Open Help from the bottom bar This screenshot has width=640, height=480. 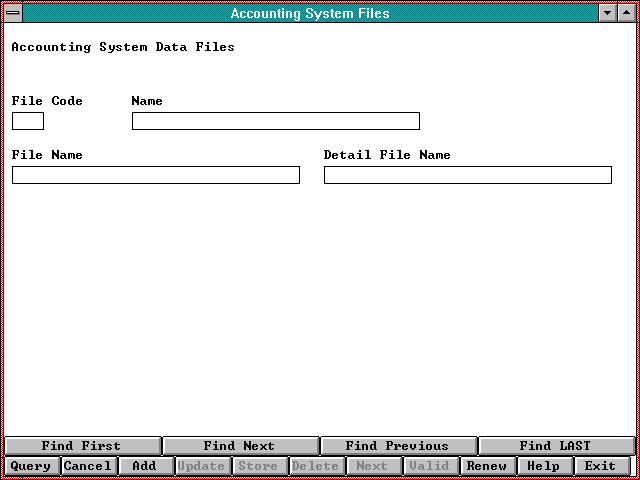544,466
